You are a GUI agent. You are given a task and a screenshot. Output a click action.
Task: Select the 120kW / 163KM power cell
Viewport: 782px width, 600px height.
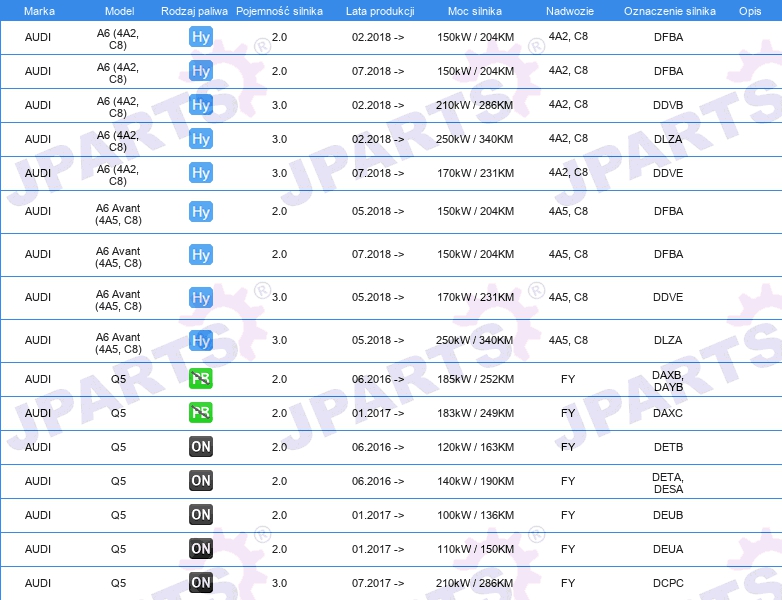pyautogui.click(x=475, y=447)
